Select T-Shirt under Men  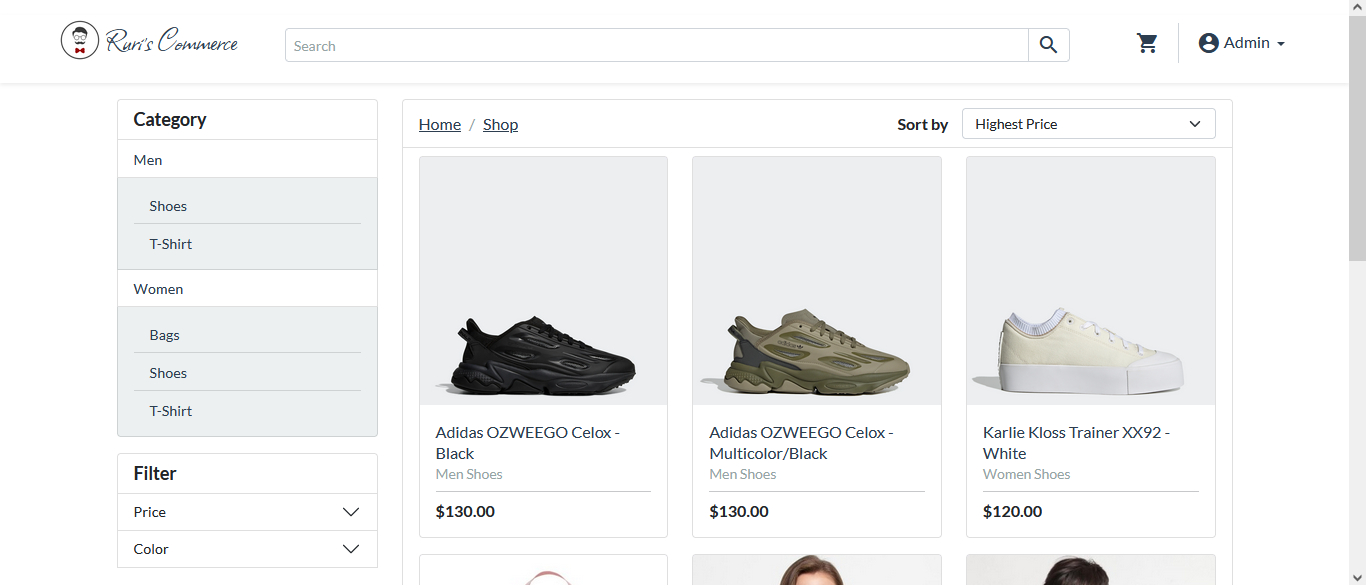170,243
